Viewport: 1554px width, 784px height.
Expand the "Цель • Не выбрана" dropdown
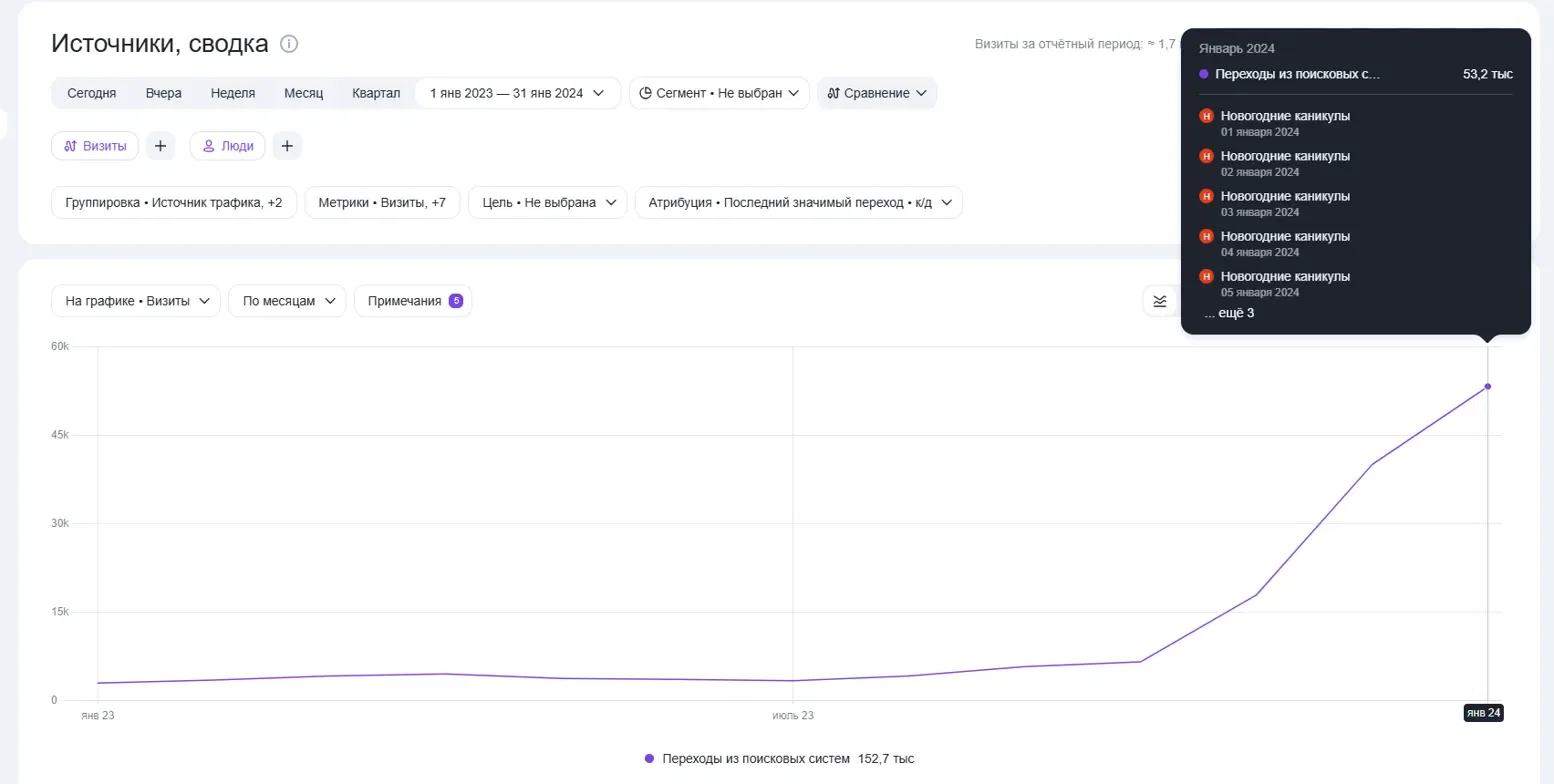pos(548,203)
